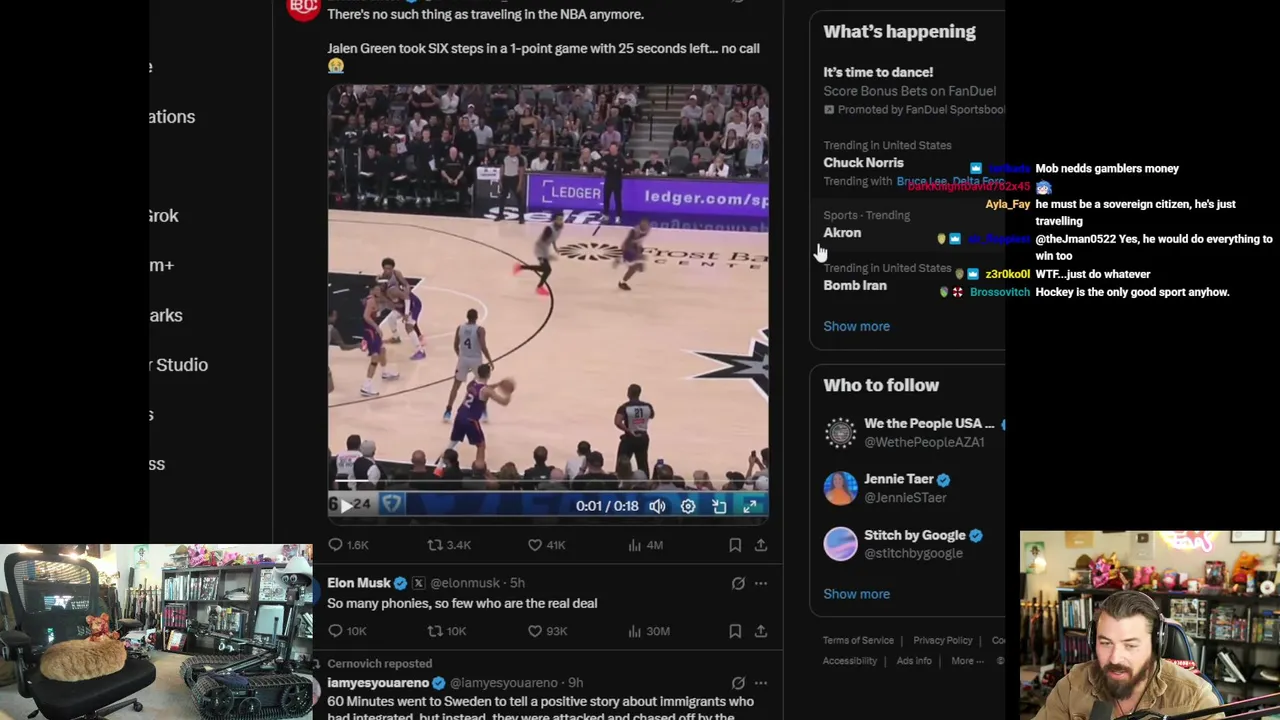The width and height of the screenshot is (1280, 720).
Task: Click the X affiliation badge beside Elon Musk
Action: click(419, 583)
